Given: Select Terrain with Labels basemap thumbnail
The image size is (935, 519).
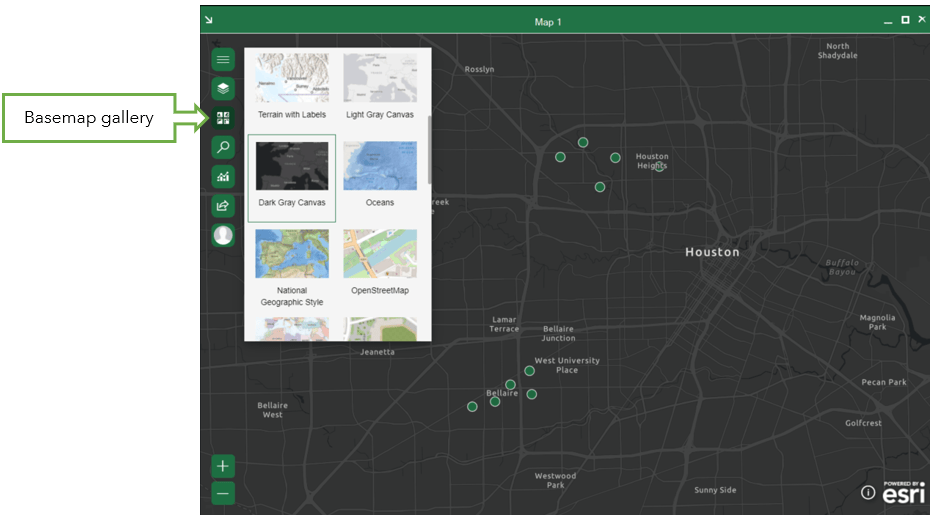Looking at the screenshot, I should coord(292,78).
